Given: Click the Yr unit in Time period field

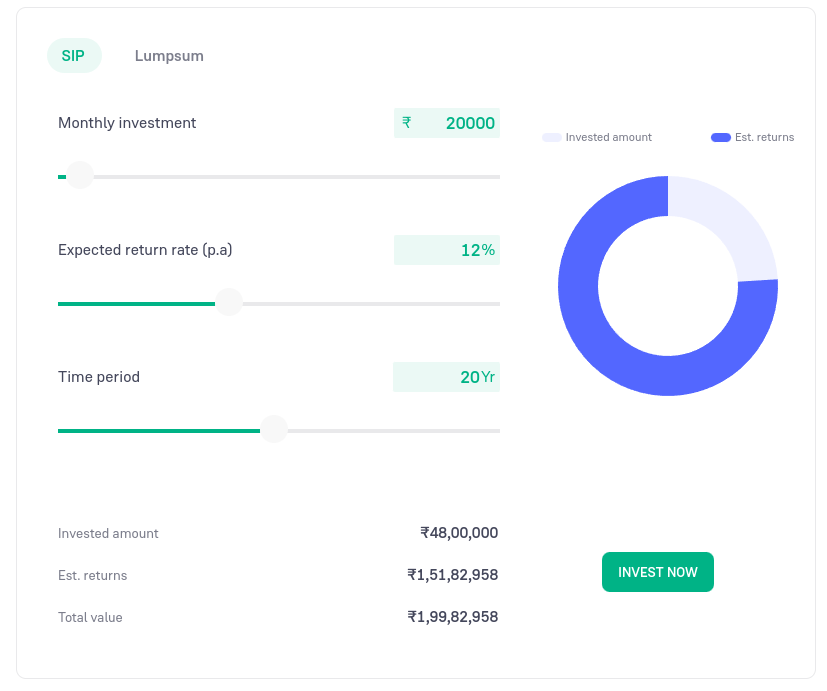Looking at the screenshot, I should pos(488,377).
